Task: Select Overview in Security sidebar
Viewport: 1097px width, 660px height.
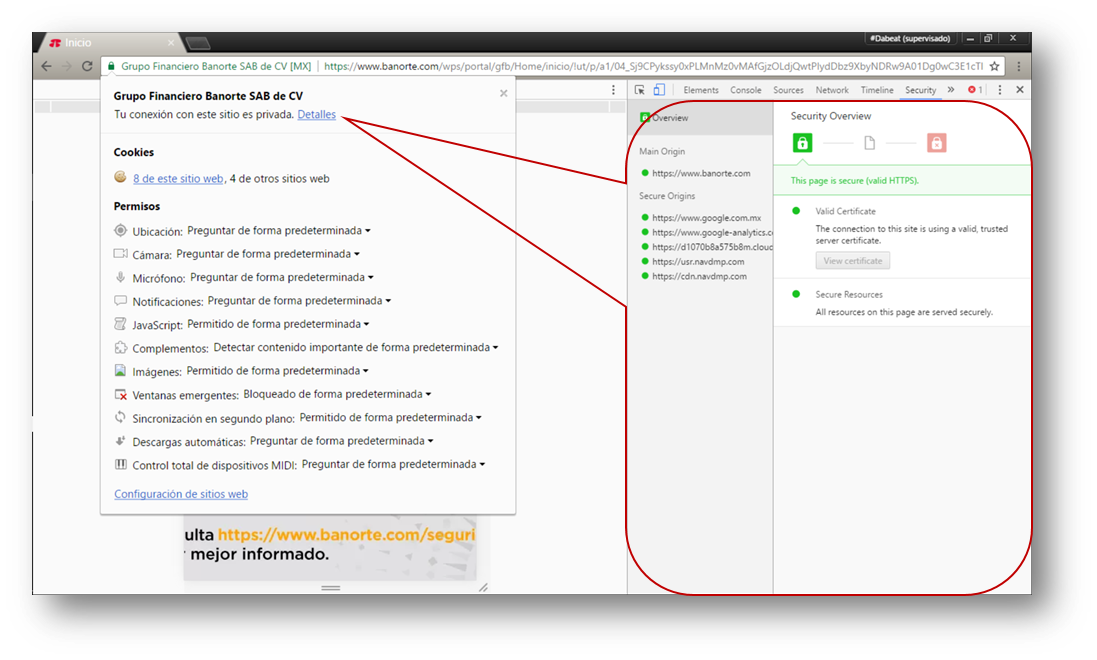Action: click(700, 118)
